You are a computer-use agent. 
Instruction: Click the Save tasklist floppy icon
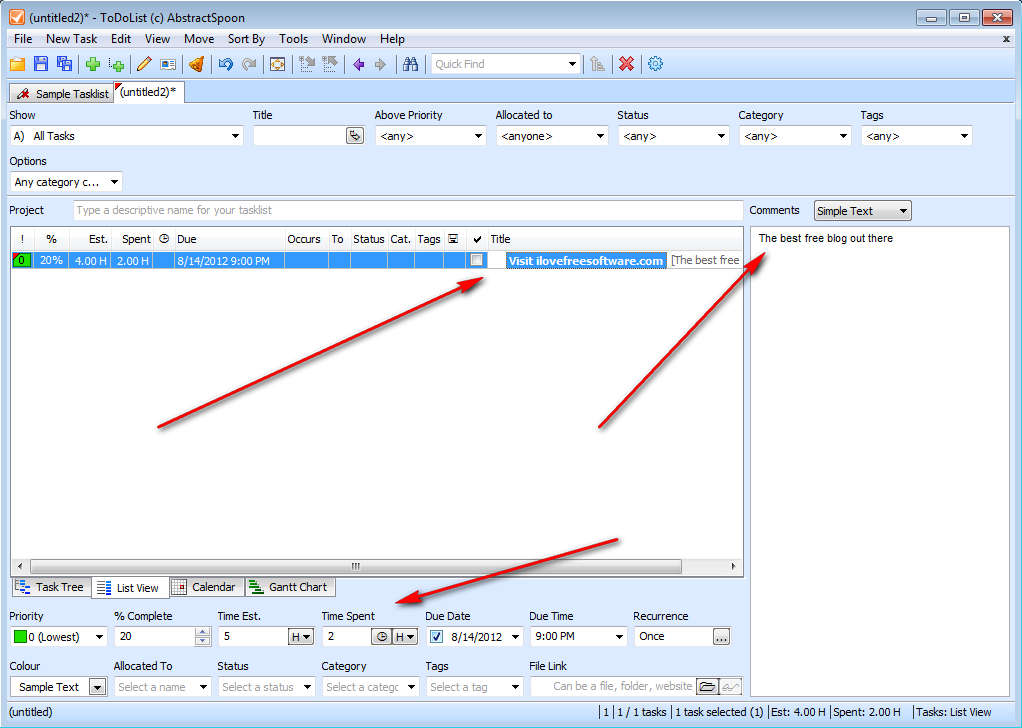pyautogui.click(x=41, y=64)
